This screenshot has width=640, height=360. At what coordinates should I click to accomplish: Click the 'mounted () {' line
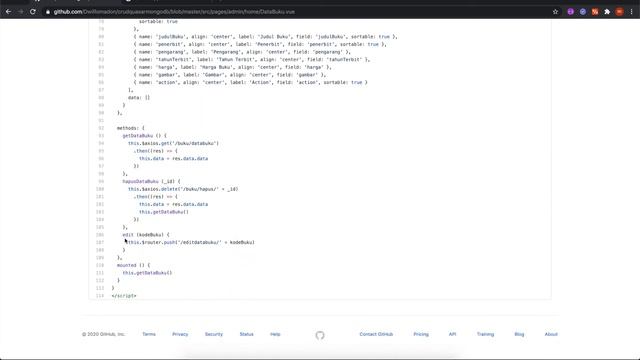tap(133, 265)
